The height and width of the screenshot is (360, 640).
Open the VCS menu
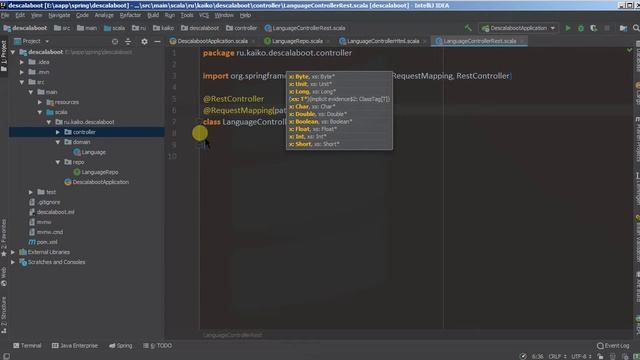click(204, 15)
